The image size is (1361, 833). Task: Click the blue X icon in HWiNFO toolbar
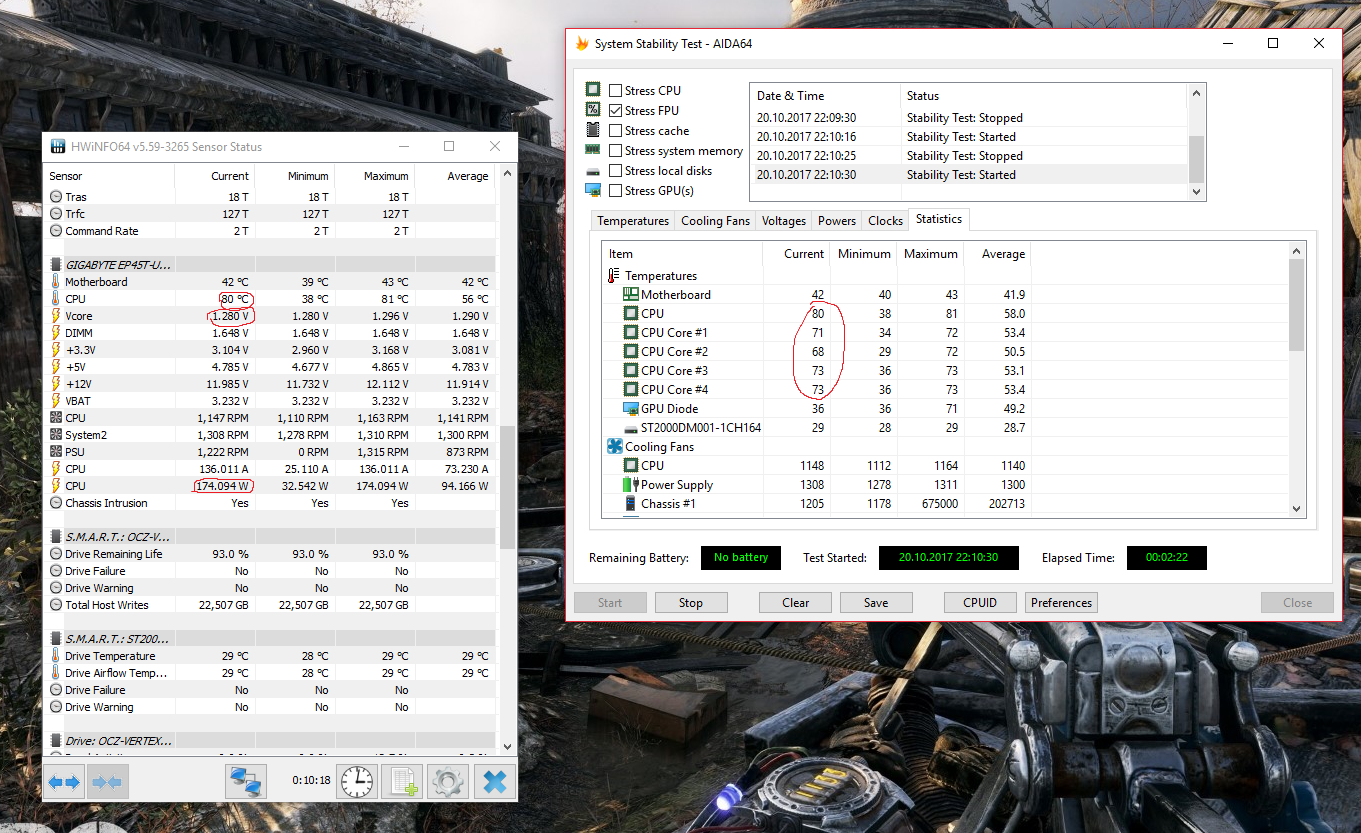494,782
